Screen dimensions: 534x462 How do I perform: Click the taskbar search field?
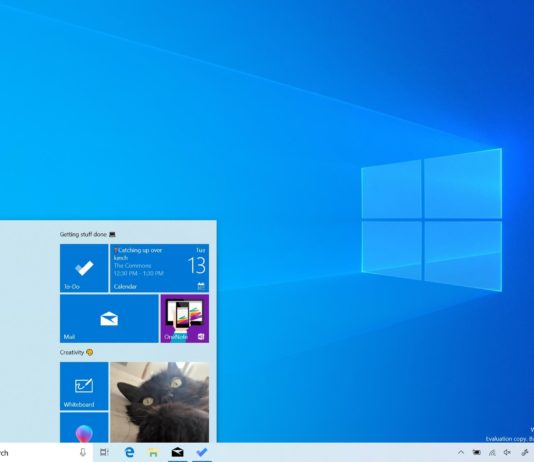tap(46, 452)
